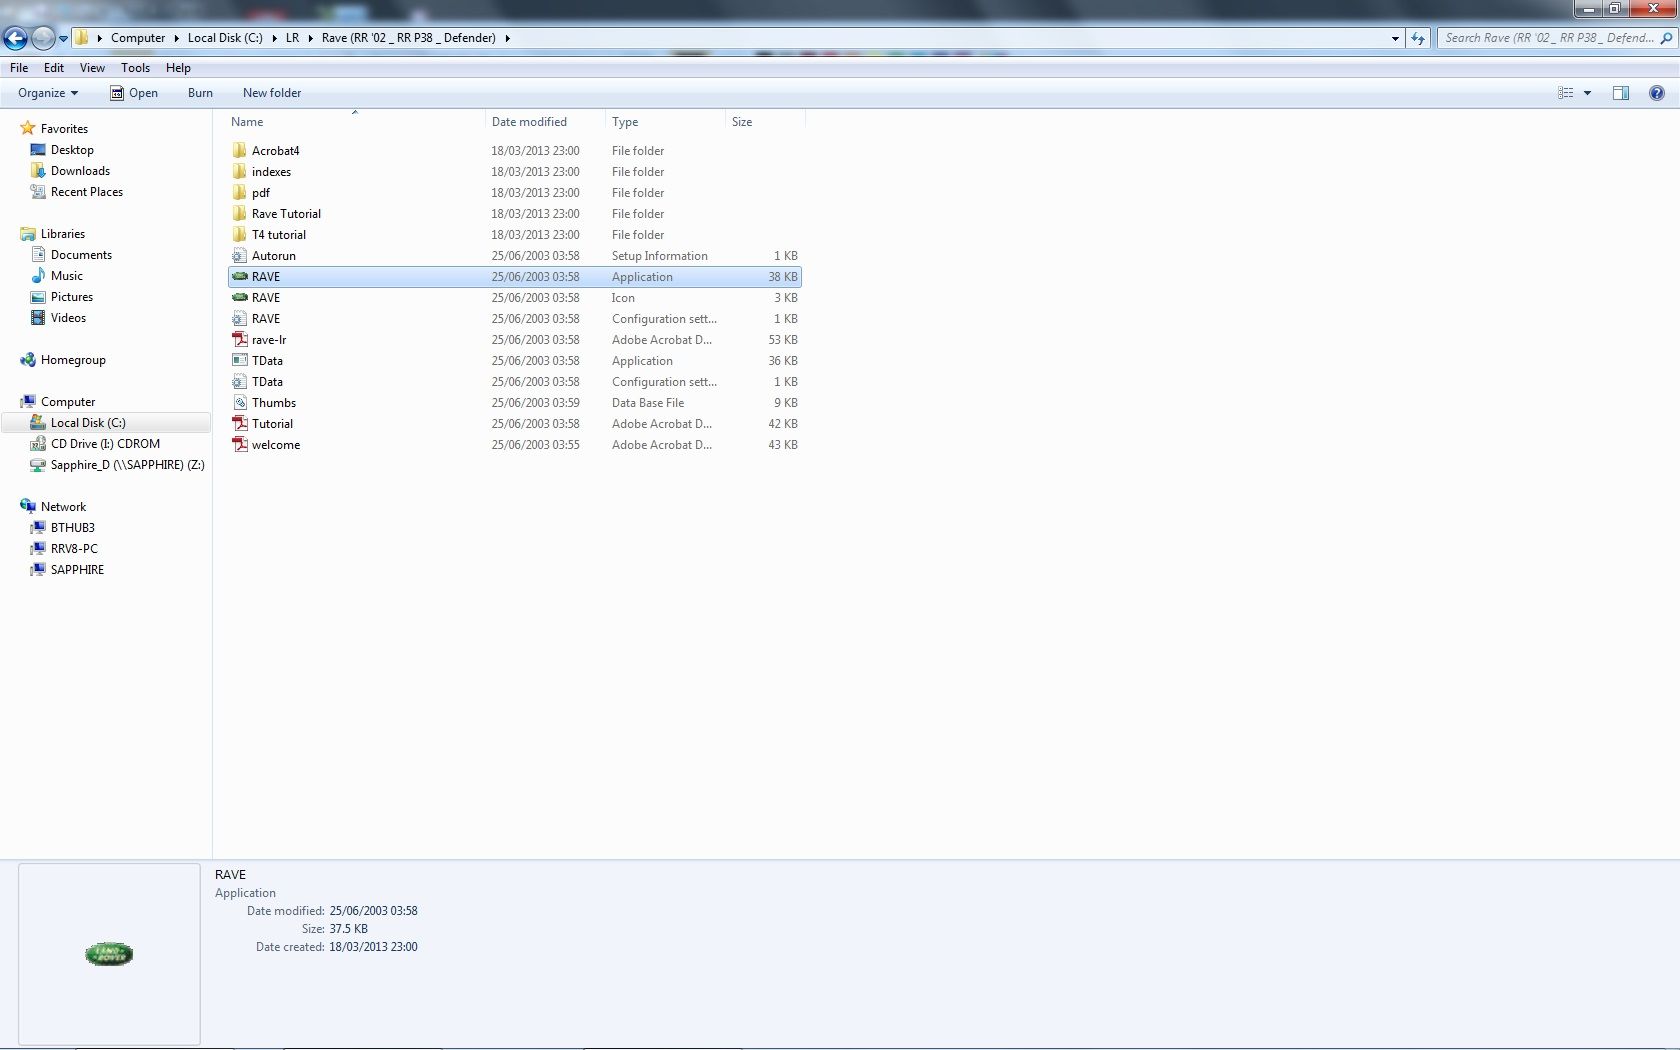Viewport: 1680px width, 1050px height.
Task: Select the indexes folder icon
Action: pyautogui.click(x=239, y=172)
